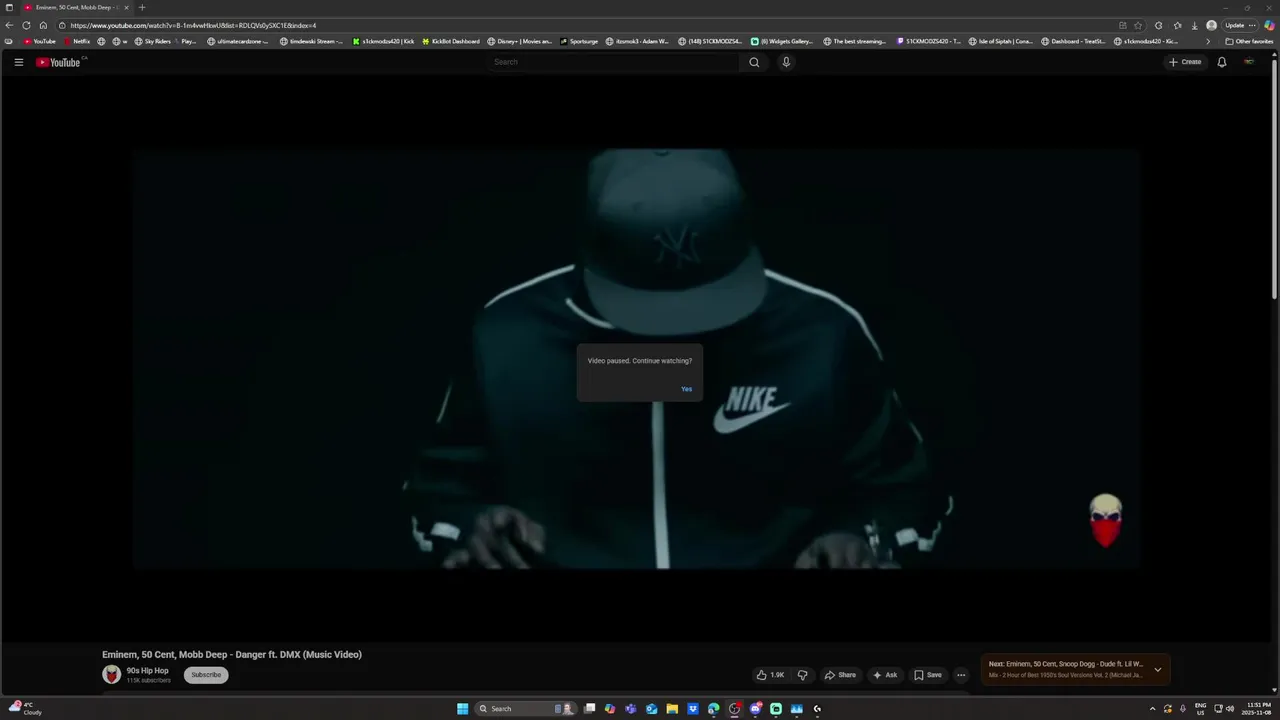Image resolution: width=1280 pixels, height=720 pixels.
Task: Open the Copilot sidebar icon
Action: [x=1269, y=25]
